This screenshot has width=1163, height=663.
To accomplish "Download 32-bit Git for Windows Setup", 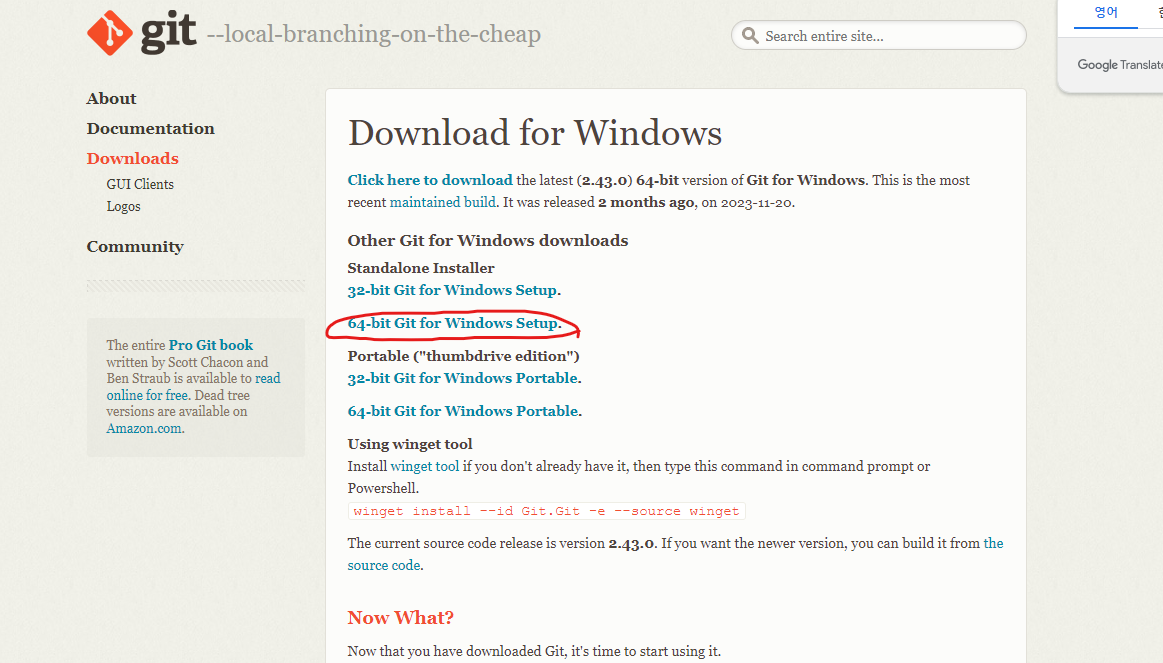I will (452, 290).
